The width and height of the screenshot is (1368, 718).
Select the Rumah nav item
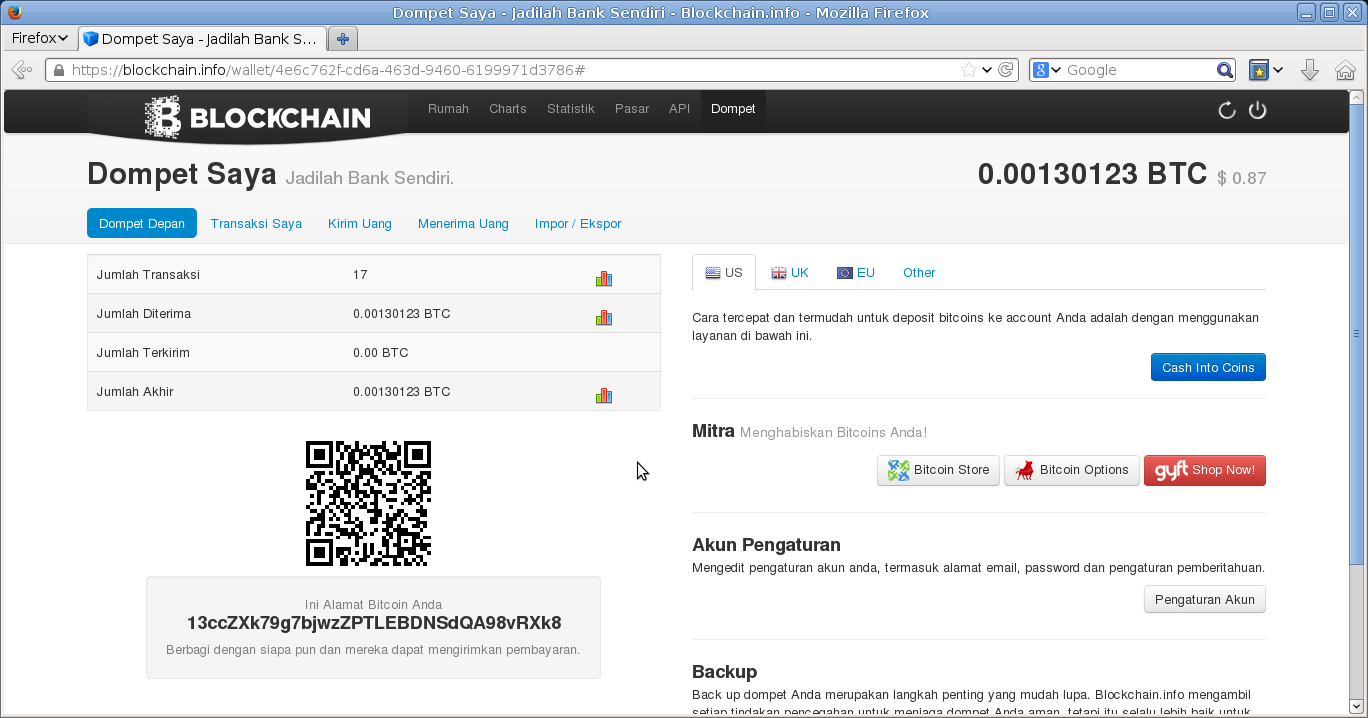coord(448,109)
